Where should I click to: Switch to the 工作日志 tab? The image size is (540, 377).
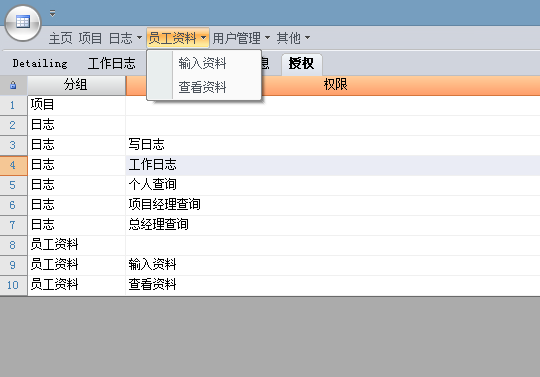coord(112,63)
